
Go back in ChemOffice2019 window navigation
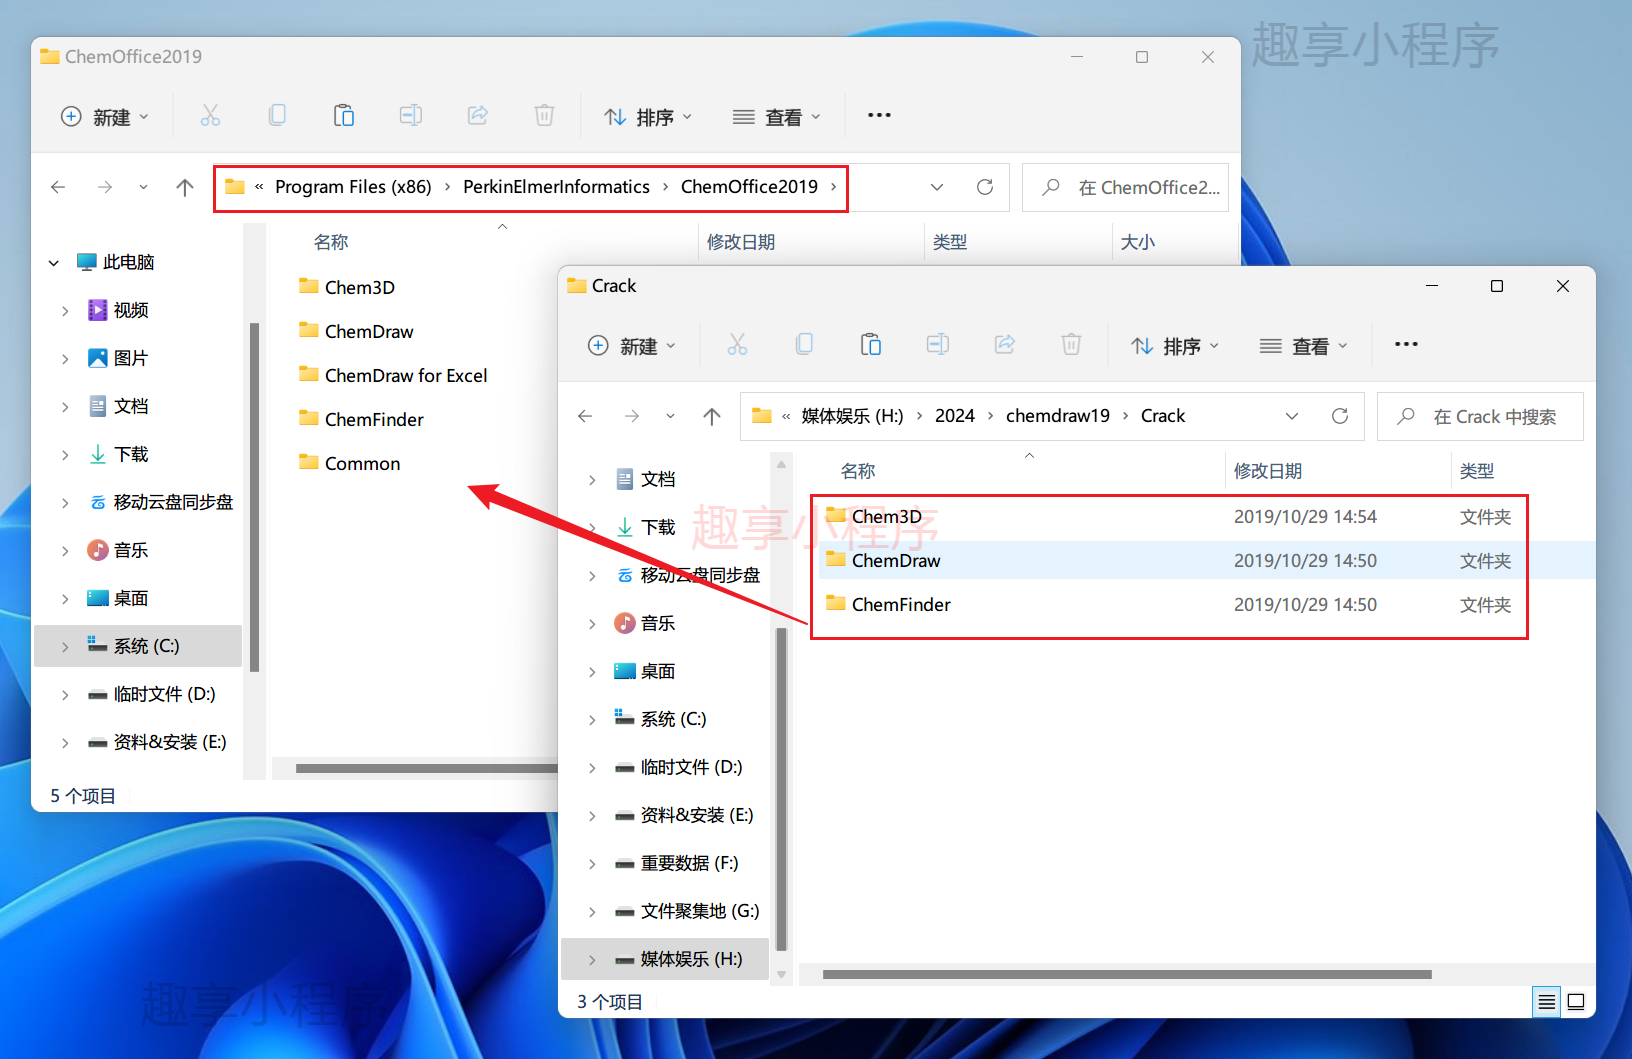pos(58,187)
